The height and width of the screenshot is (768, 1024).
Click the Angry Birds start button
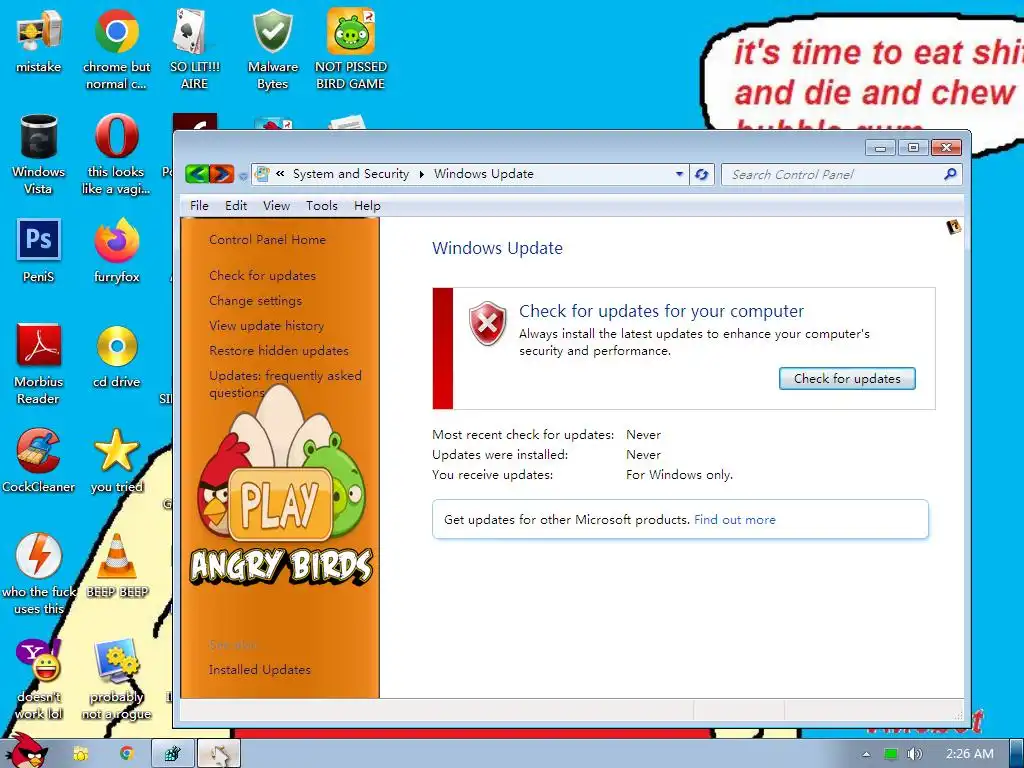point(26,750)
